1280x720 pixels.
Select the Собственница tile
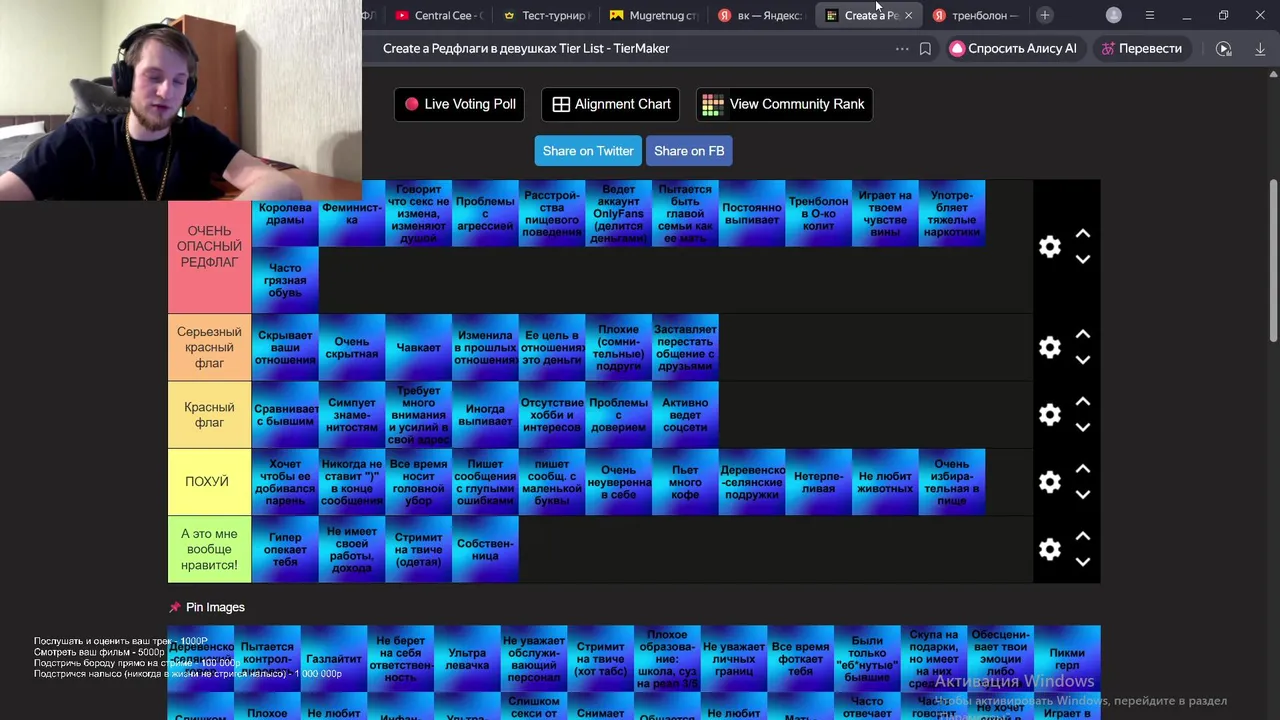[485, 549]
